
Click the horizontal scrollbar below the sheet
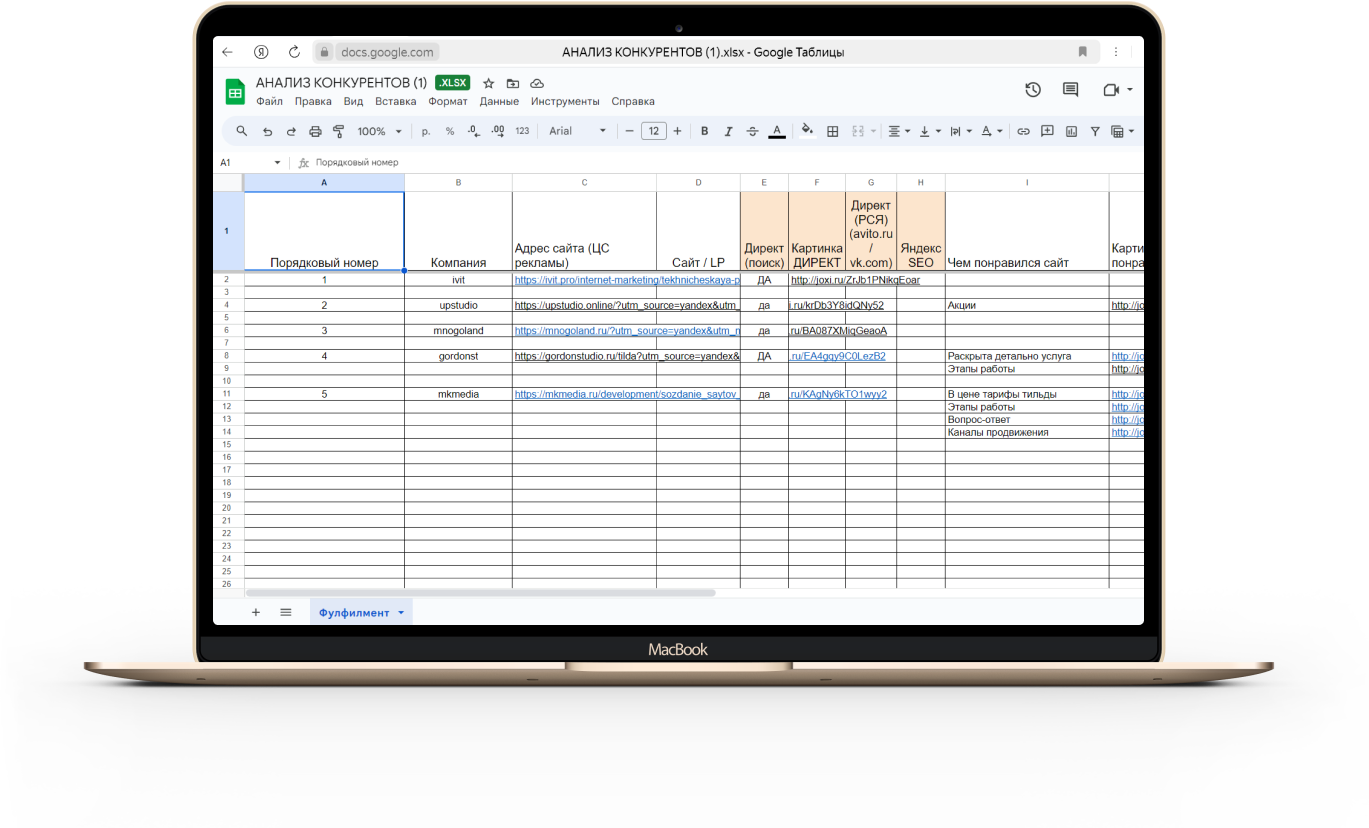[x=481, y=593]
